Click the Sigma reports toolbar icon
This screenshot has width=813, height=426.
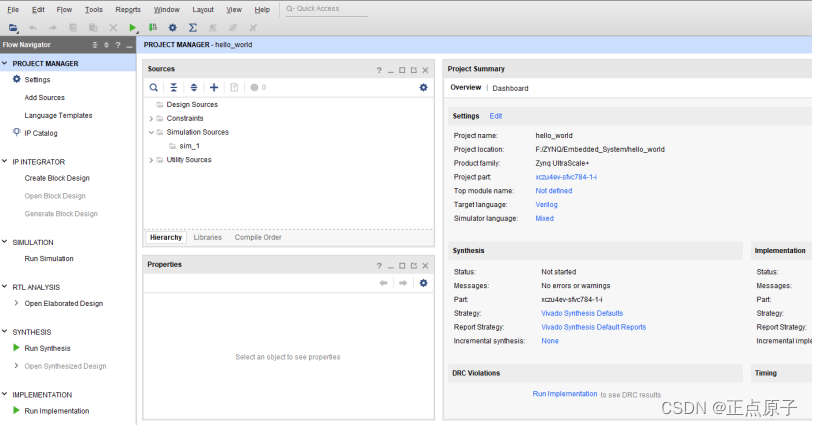(x=192, y=28)
